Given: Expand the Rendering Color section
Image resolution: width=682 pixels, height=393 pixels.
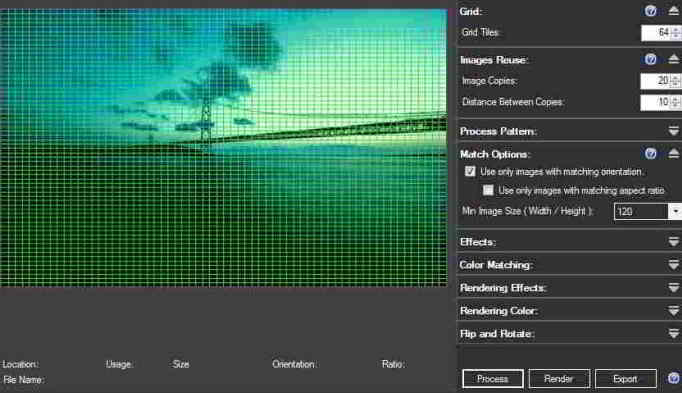Looking at the screenshot, I should coord(674,310).
